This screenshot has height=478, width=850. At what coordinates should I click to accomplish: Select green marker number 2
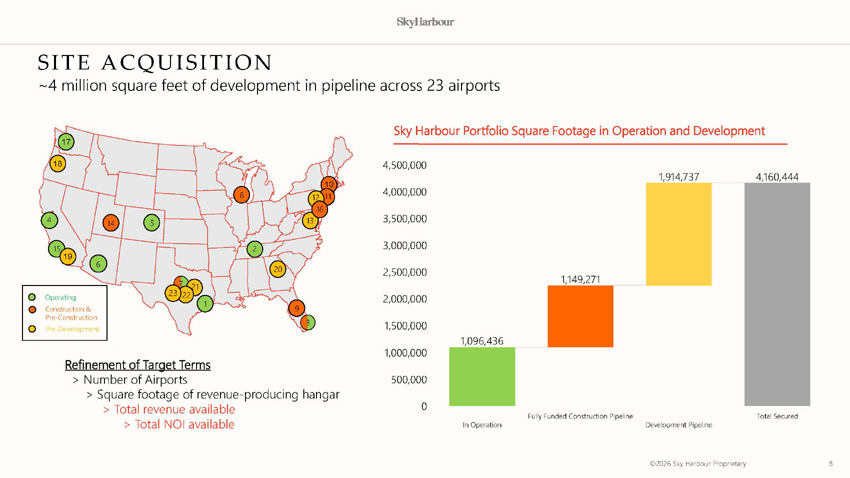(255, 248)
